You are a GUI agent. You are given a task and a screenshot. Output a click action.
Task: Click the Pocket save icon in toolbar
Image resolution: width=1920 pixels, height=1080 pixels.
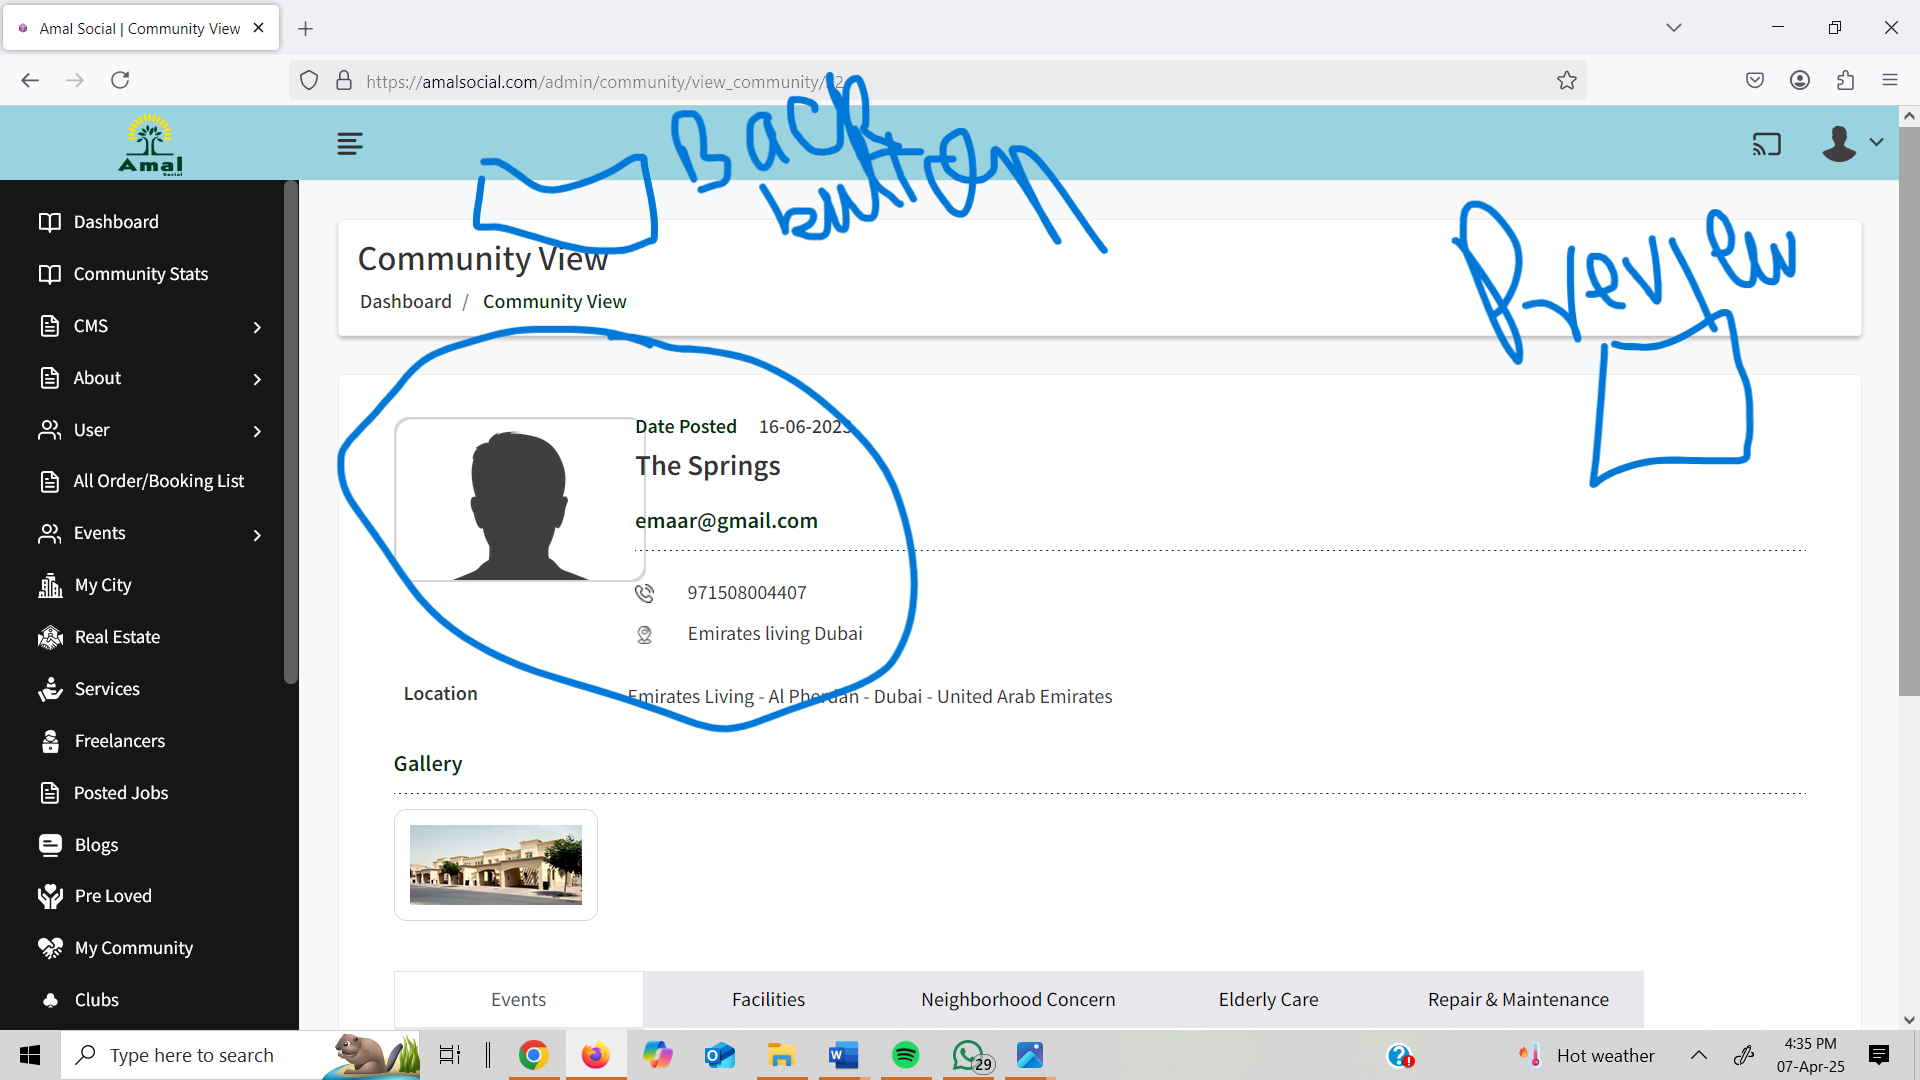pyautogui.click(x=1754, y=80)
